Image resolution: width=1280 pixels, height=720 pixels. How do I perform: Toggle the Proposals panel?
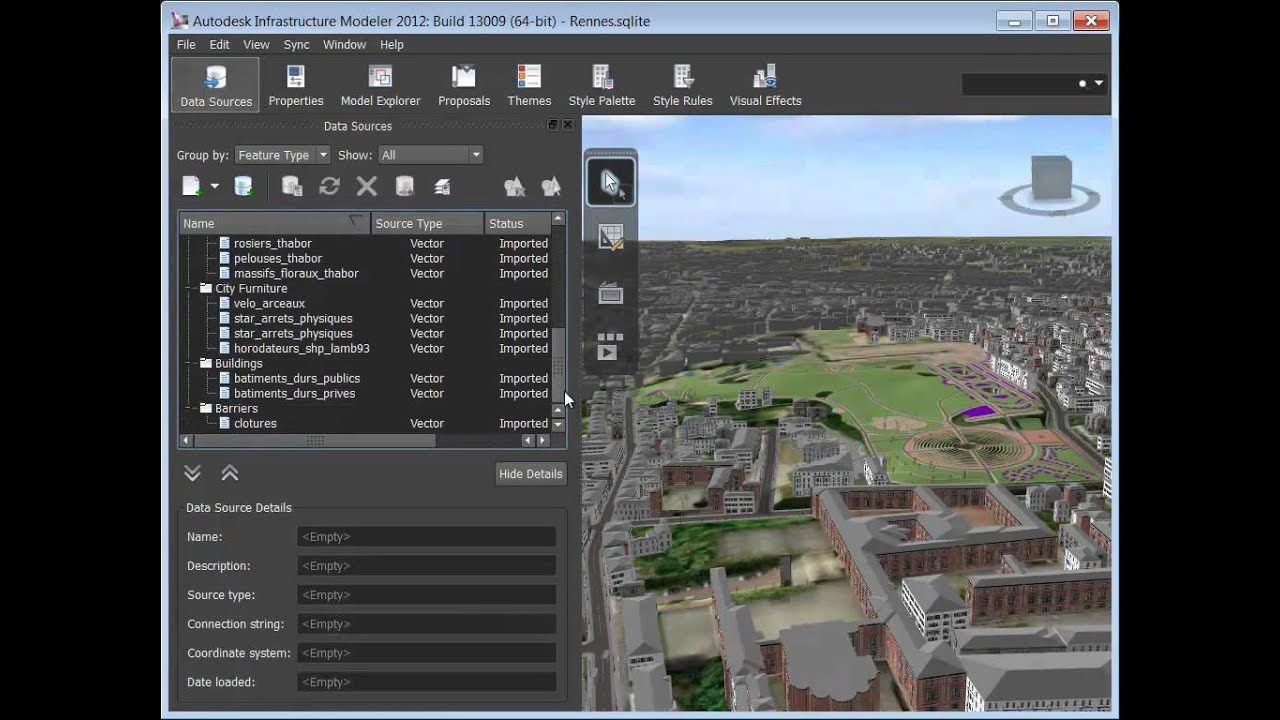(x=464, y=85)
